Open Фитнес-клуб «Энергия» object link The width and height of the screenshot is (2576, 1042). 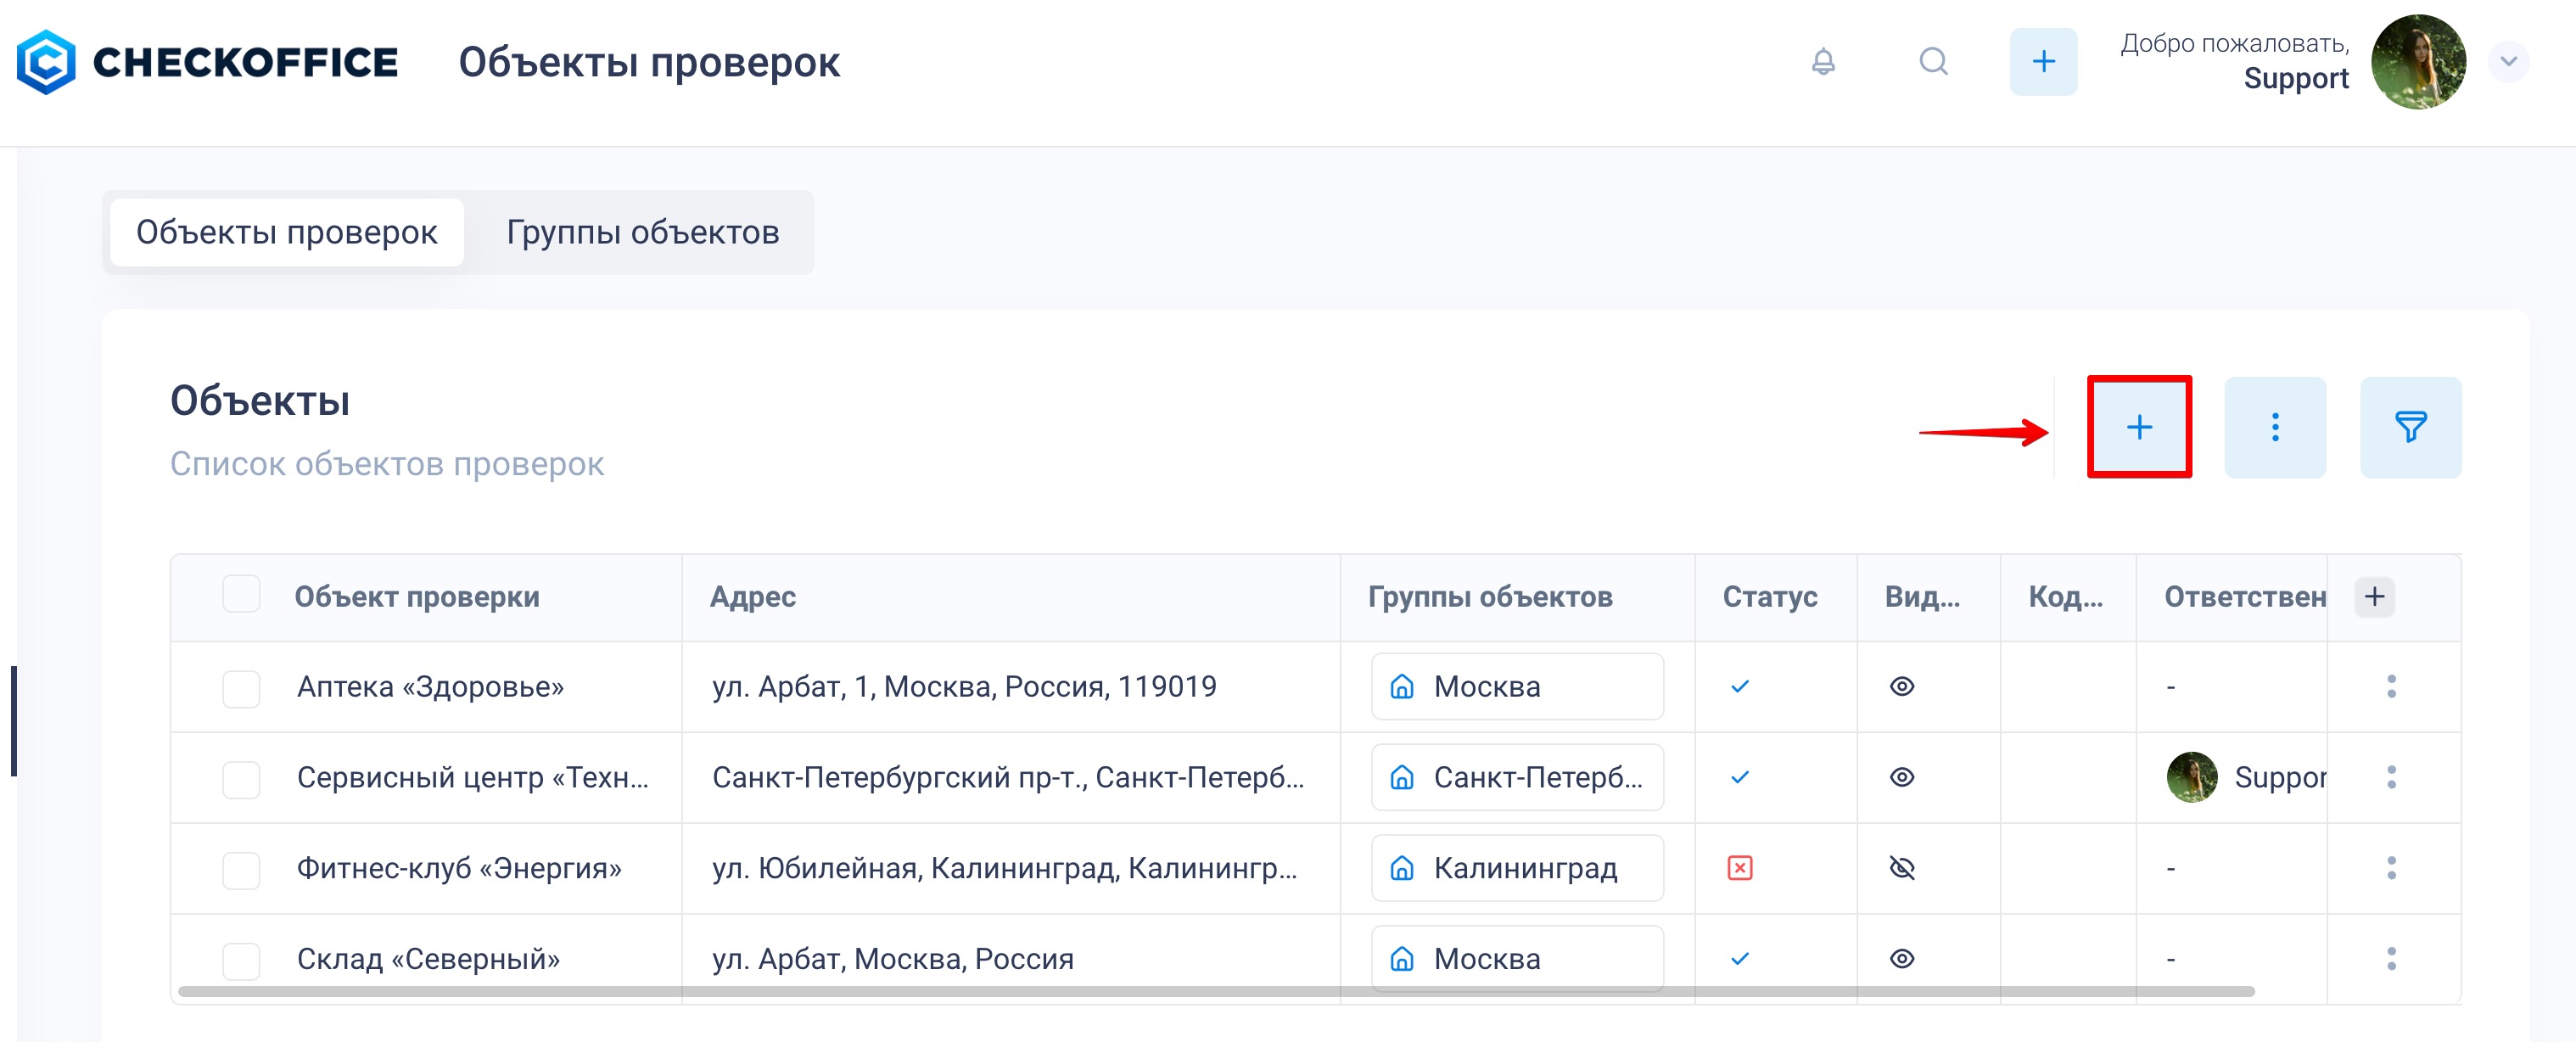tap(459, 868)
